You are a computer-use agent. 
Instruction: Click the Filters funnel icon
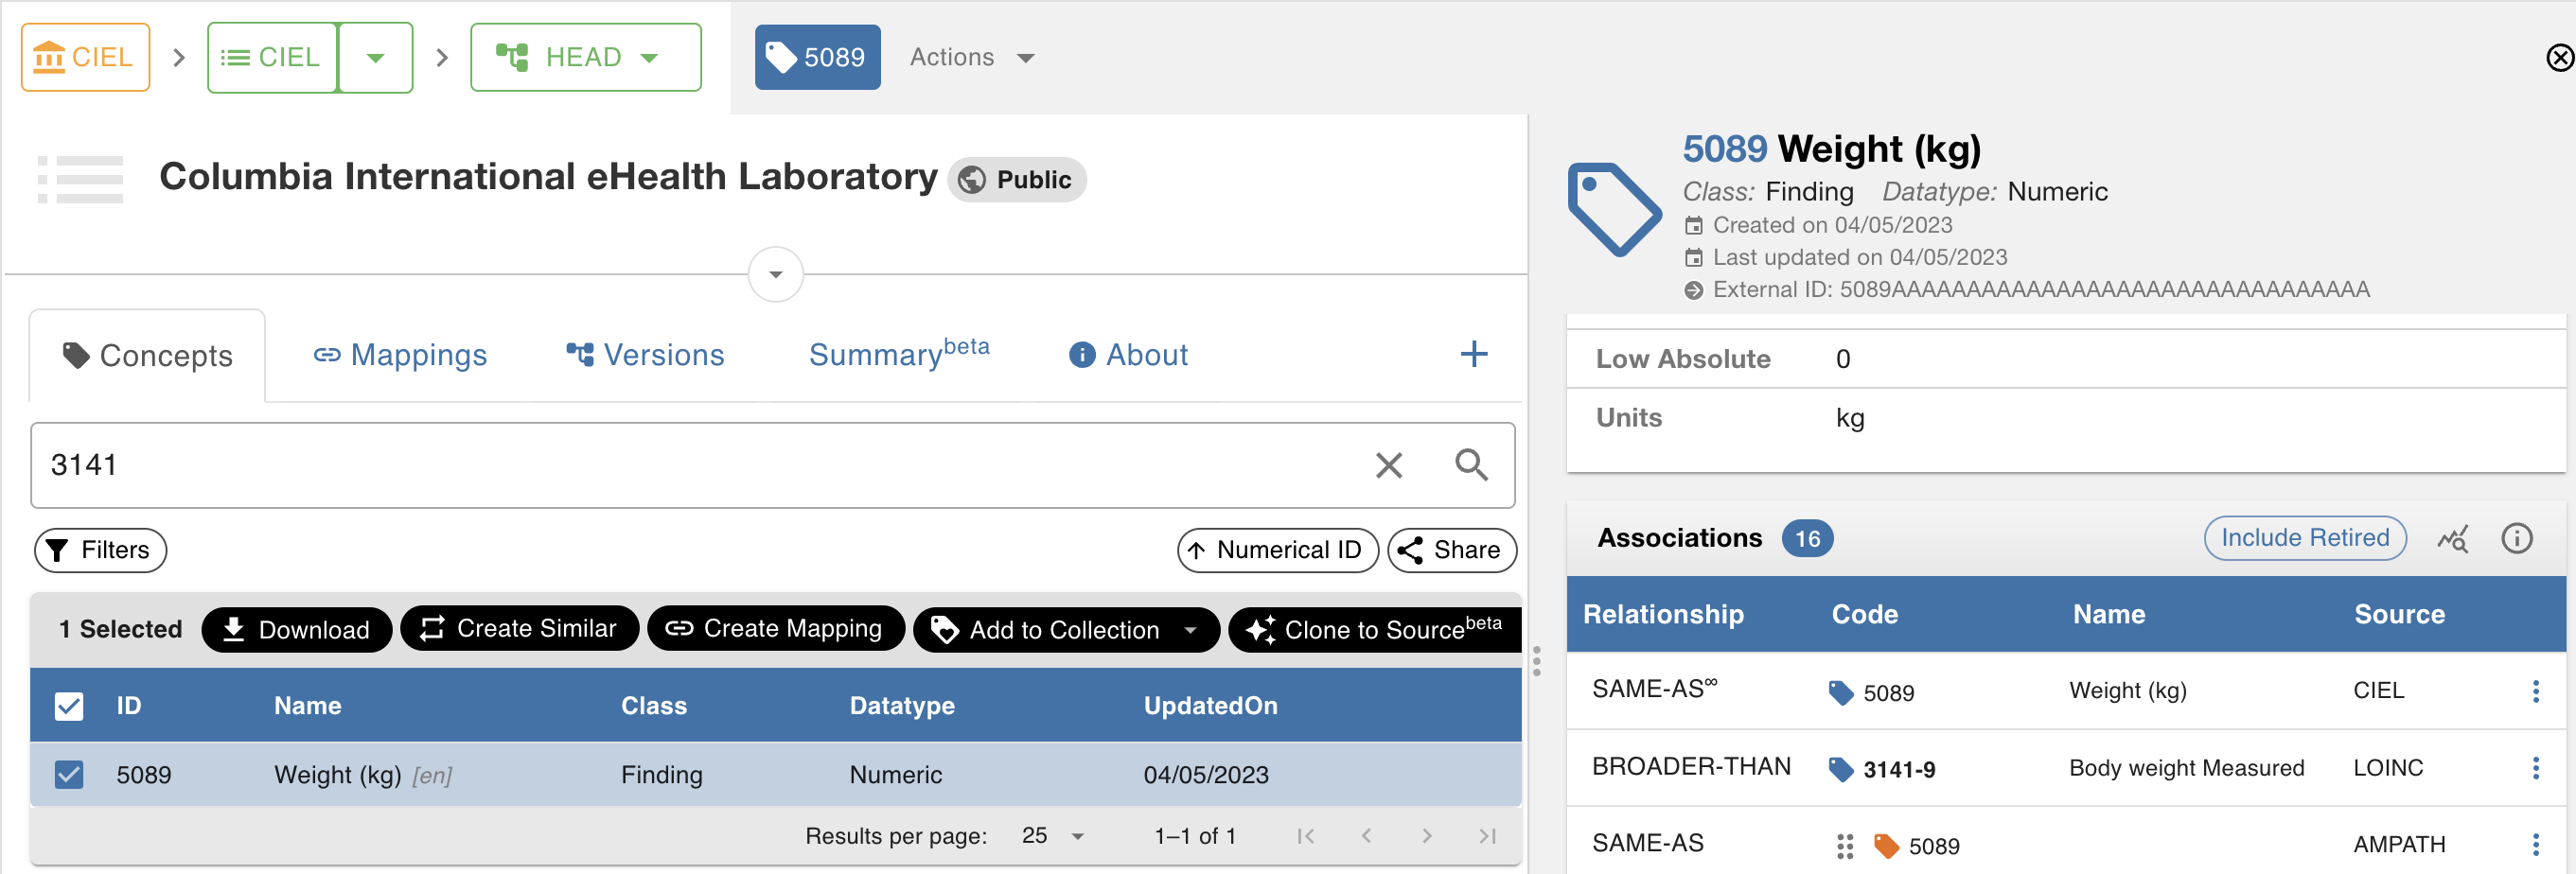point(58,550)
